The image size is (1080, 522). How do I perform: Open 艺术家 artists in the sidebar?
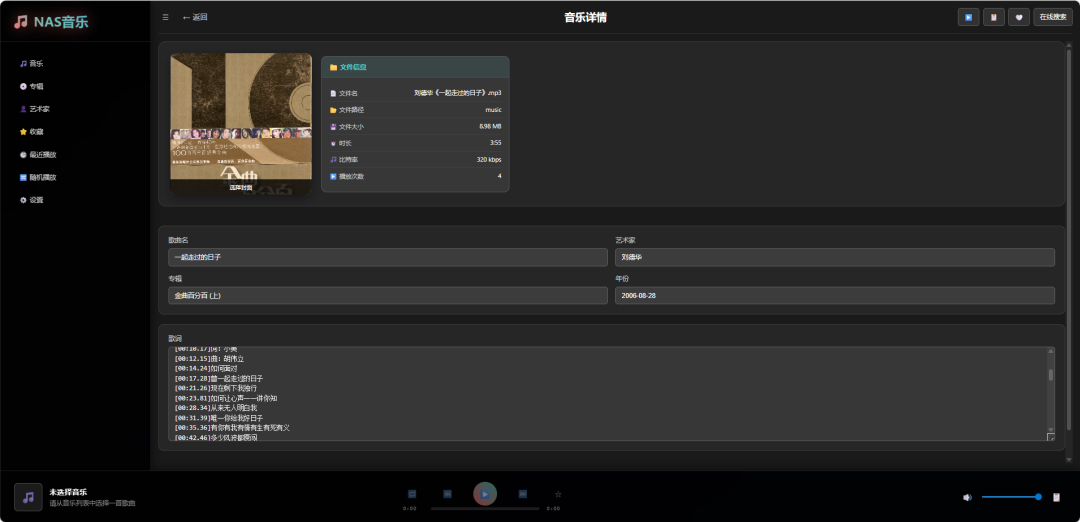[x=38, y=109]
